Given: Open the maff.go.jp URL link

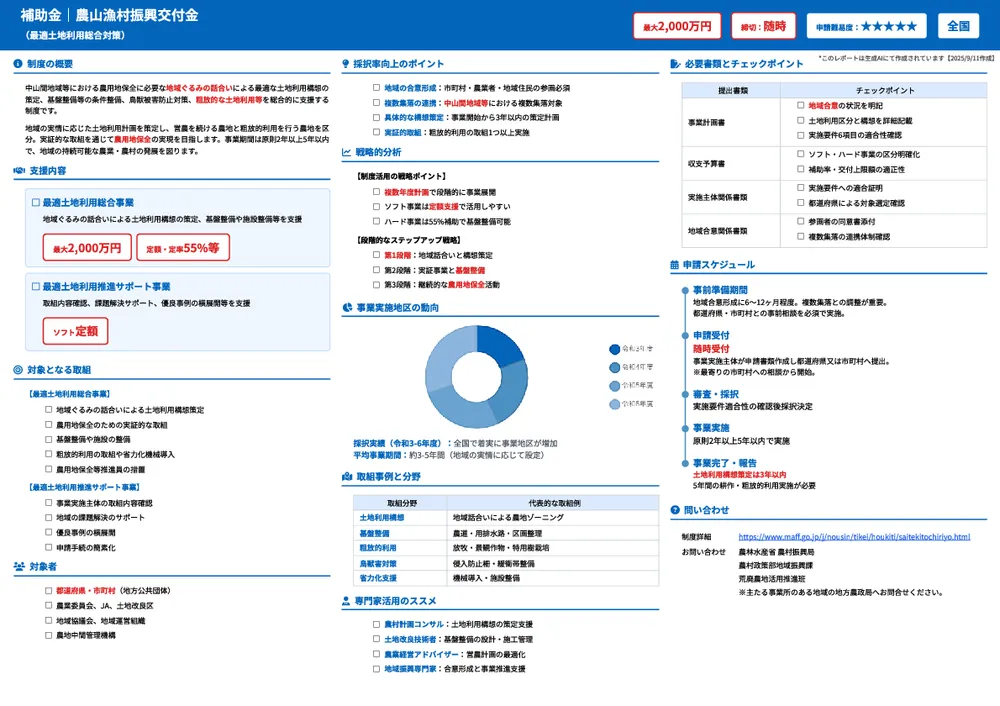Looking at the screenshot, I should point(853,537).
